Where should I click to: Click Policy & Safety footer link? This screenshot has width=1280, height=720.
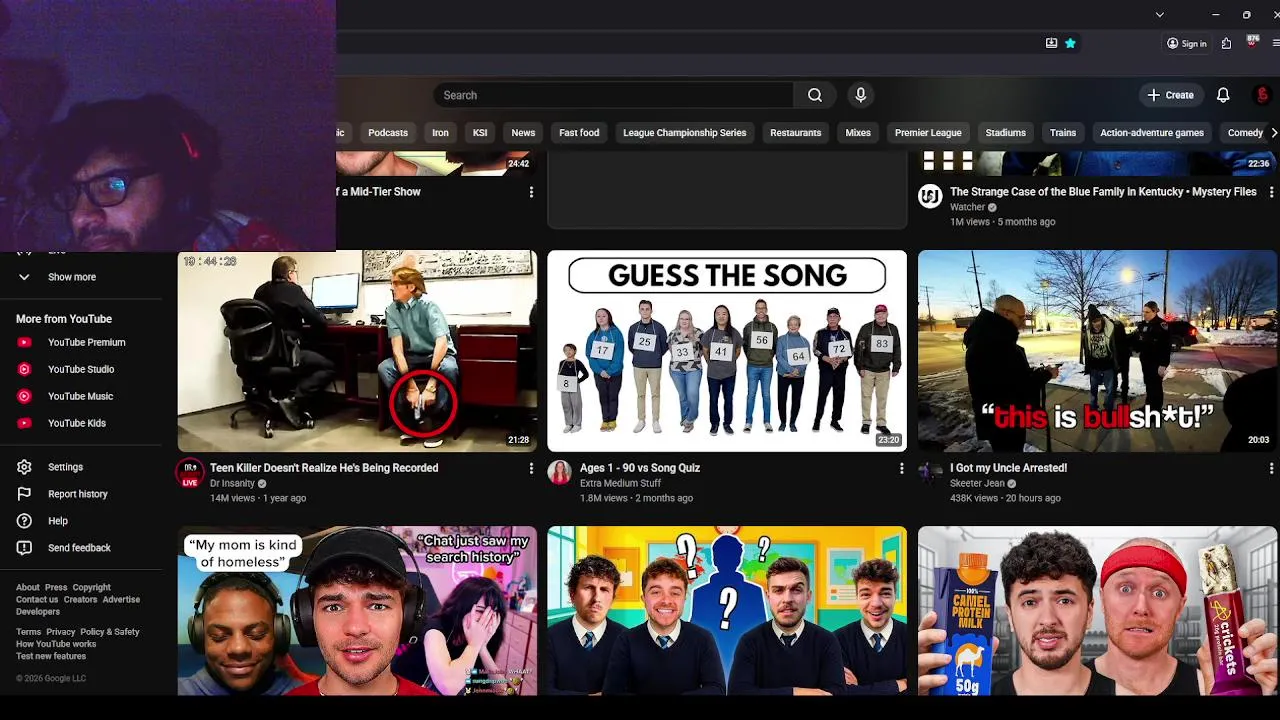(110, 632)
